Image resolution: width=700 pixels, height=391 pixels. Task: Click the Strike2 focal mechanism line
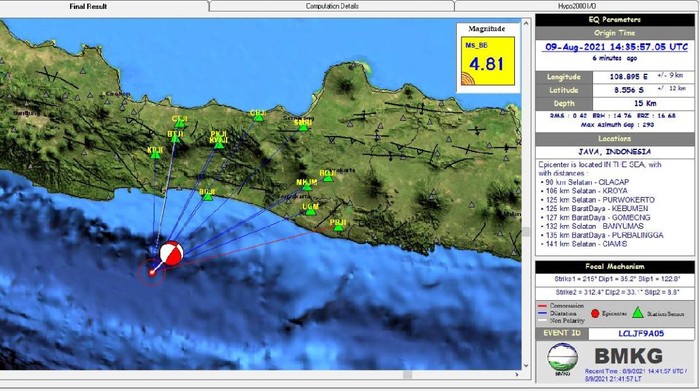[x=617, y=292]
